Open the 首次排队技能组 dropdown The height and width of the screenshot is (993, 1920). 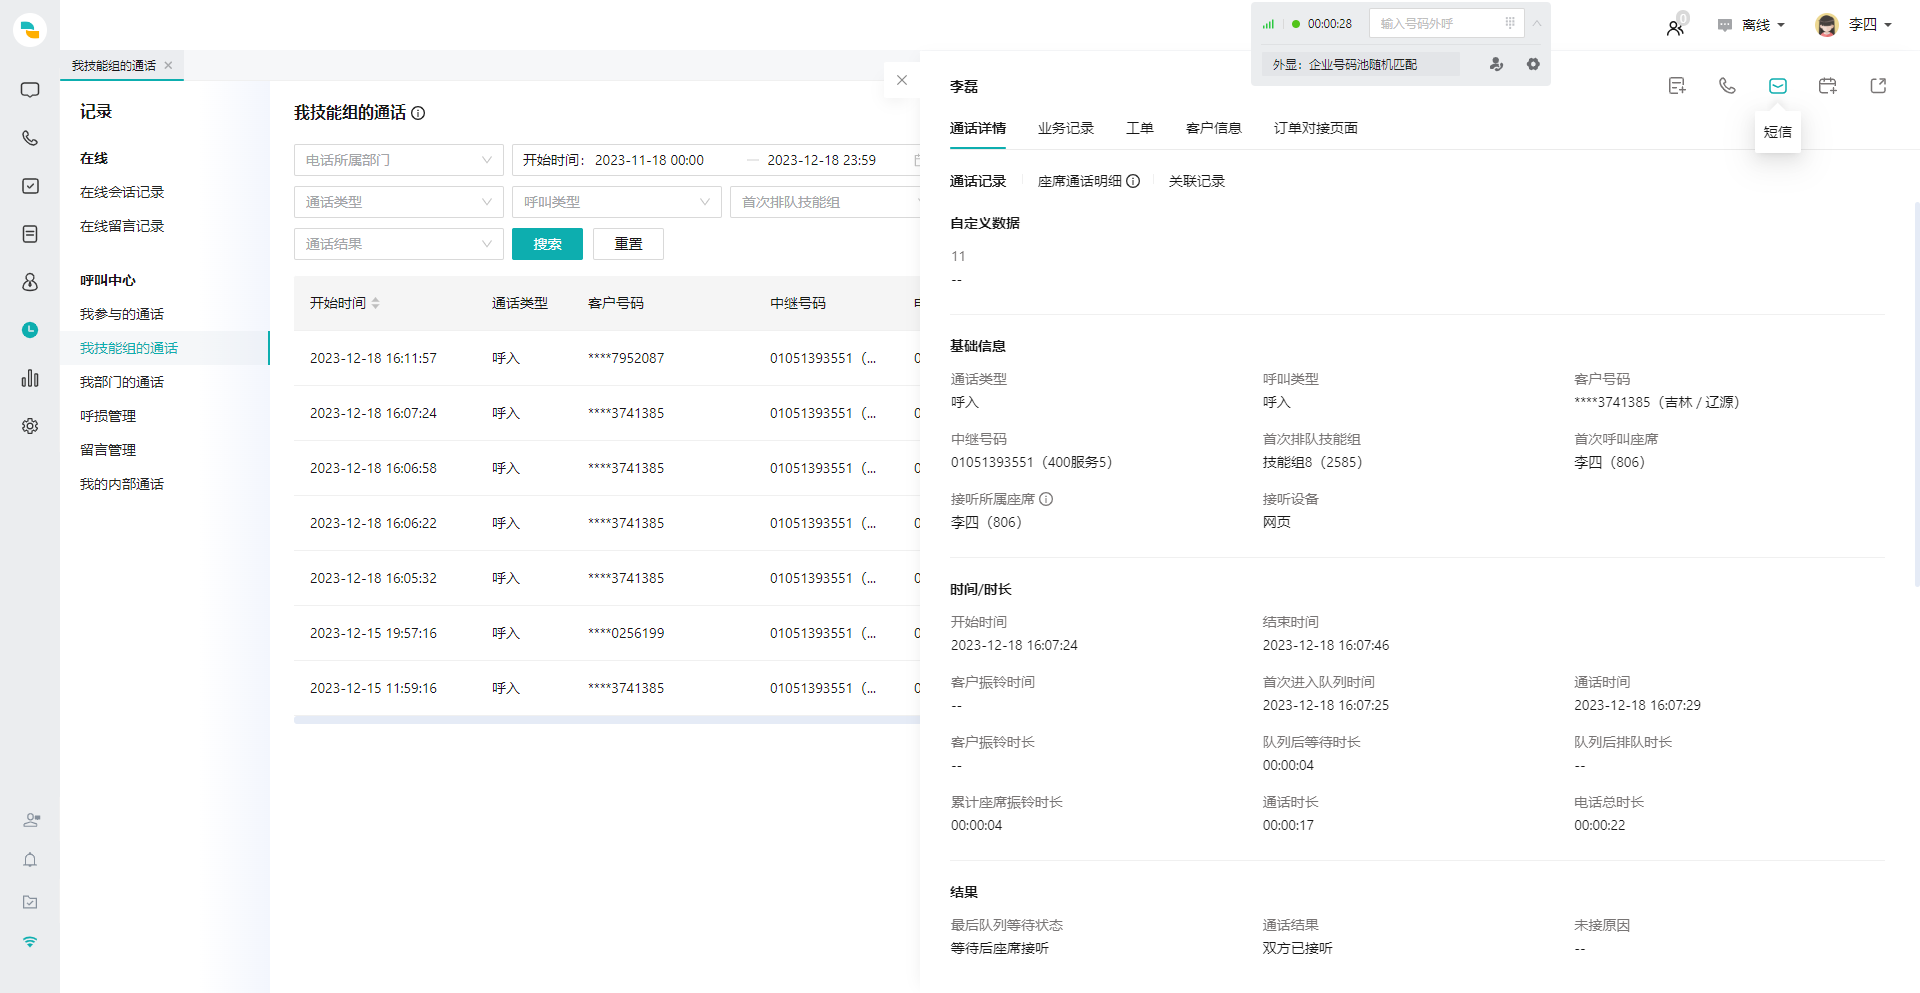(825, 202)
